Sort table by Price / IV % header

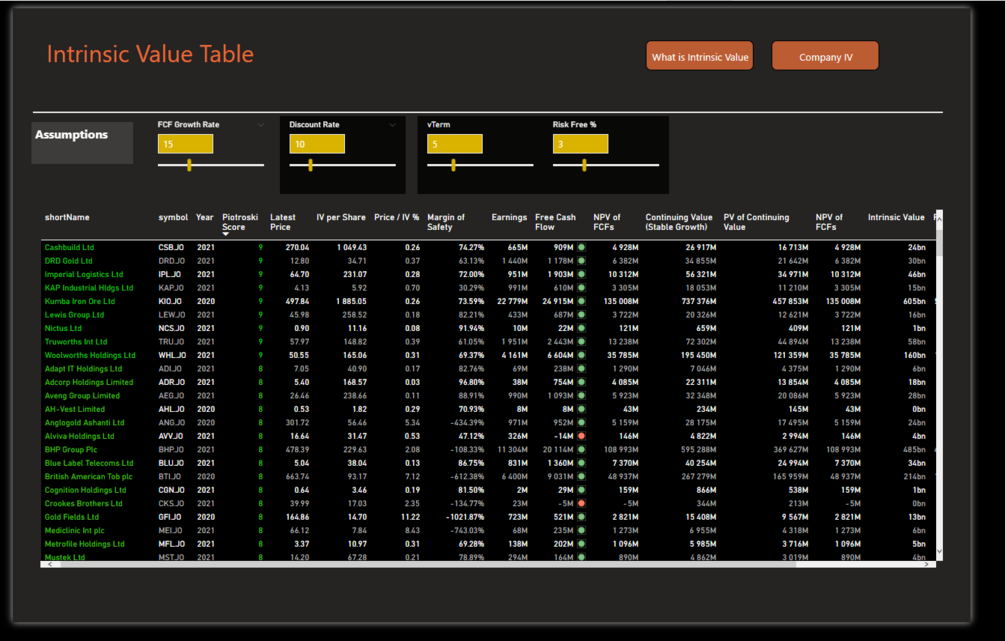397,217
